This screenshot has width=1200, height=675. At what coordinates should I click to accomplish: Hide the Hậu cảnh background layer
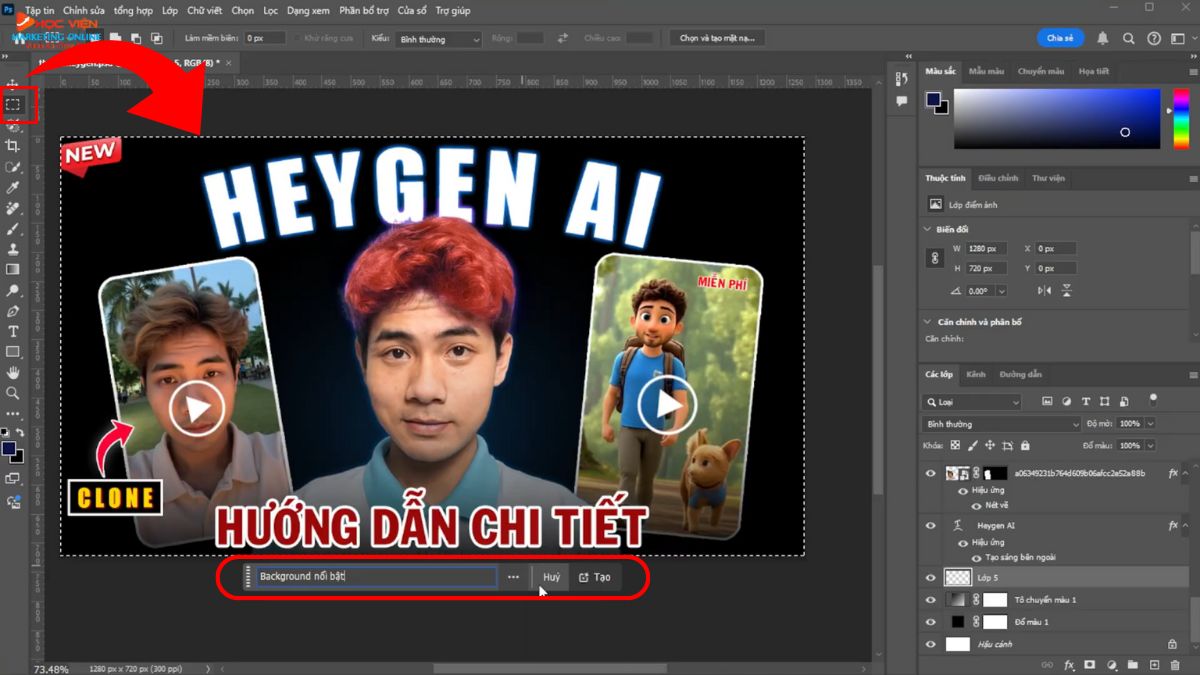(931, 644)
